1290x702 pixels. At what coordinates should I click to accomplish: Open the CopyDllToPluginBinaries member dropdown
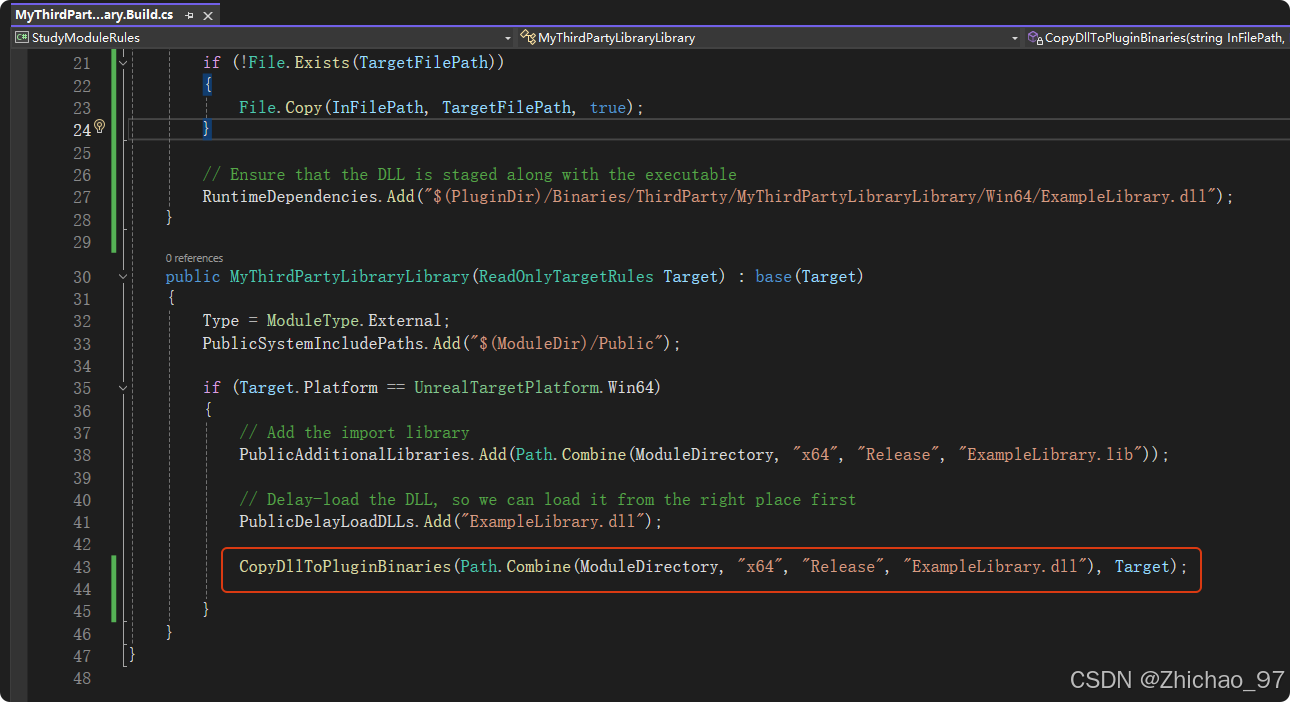[1157, 38]
